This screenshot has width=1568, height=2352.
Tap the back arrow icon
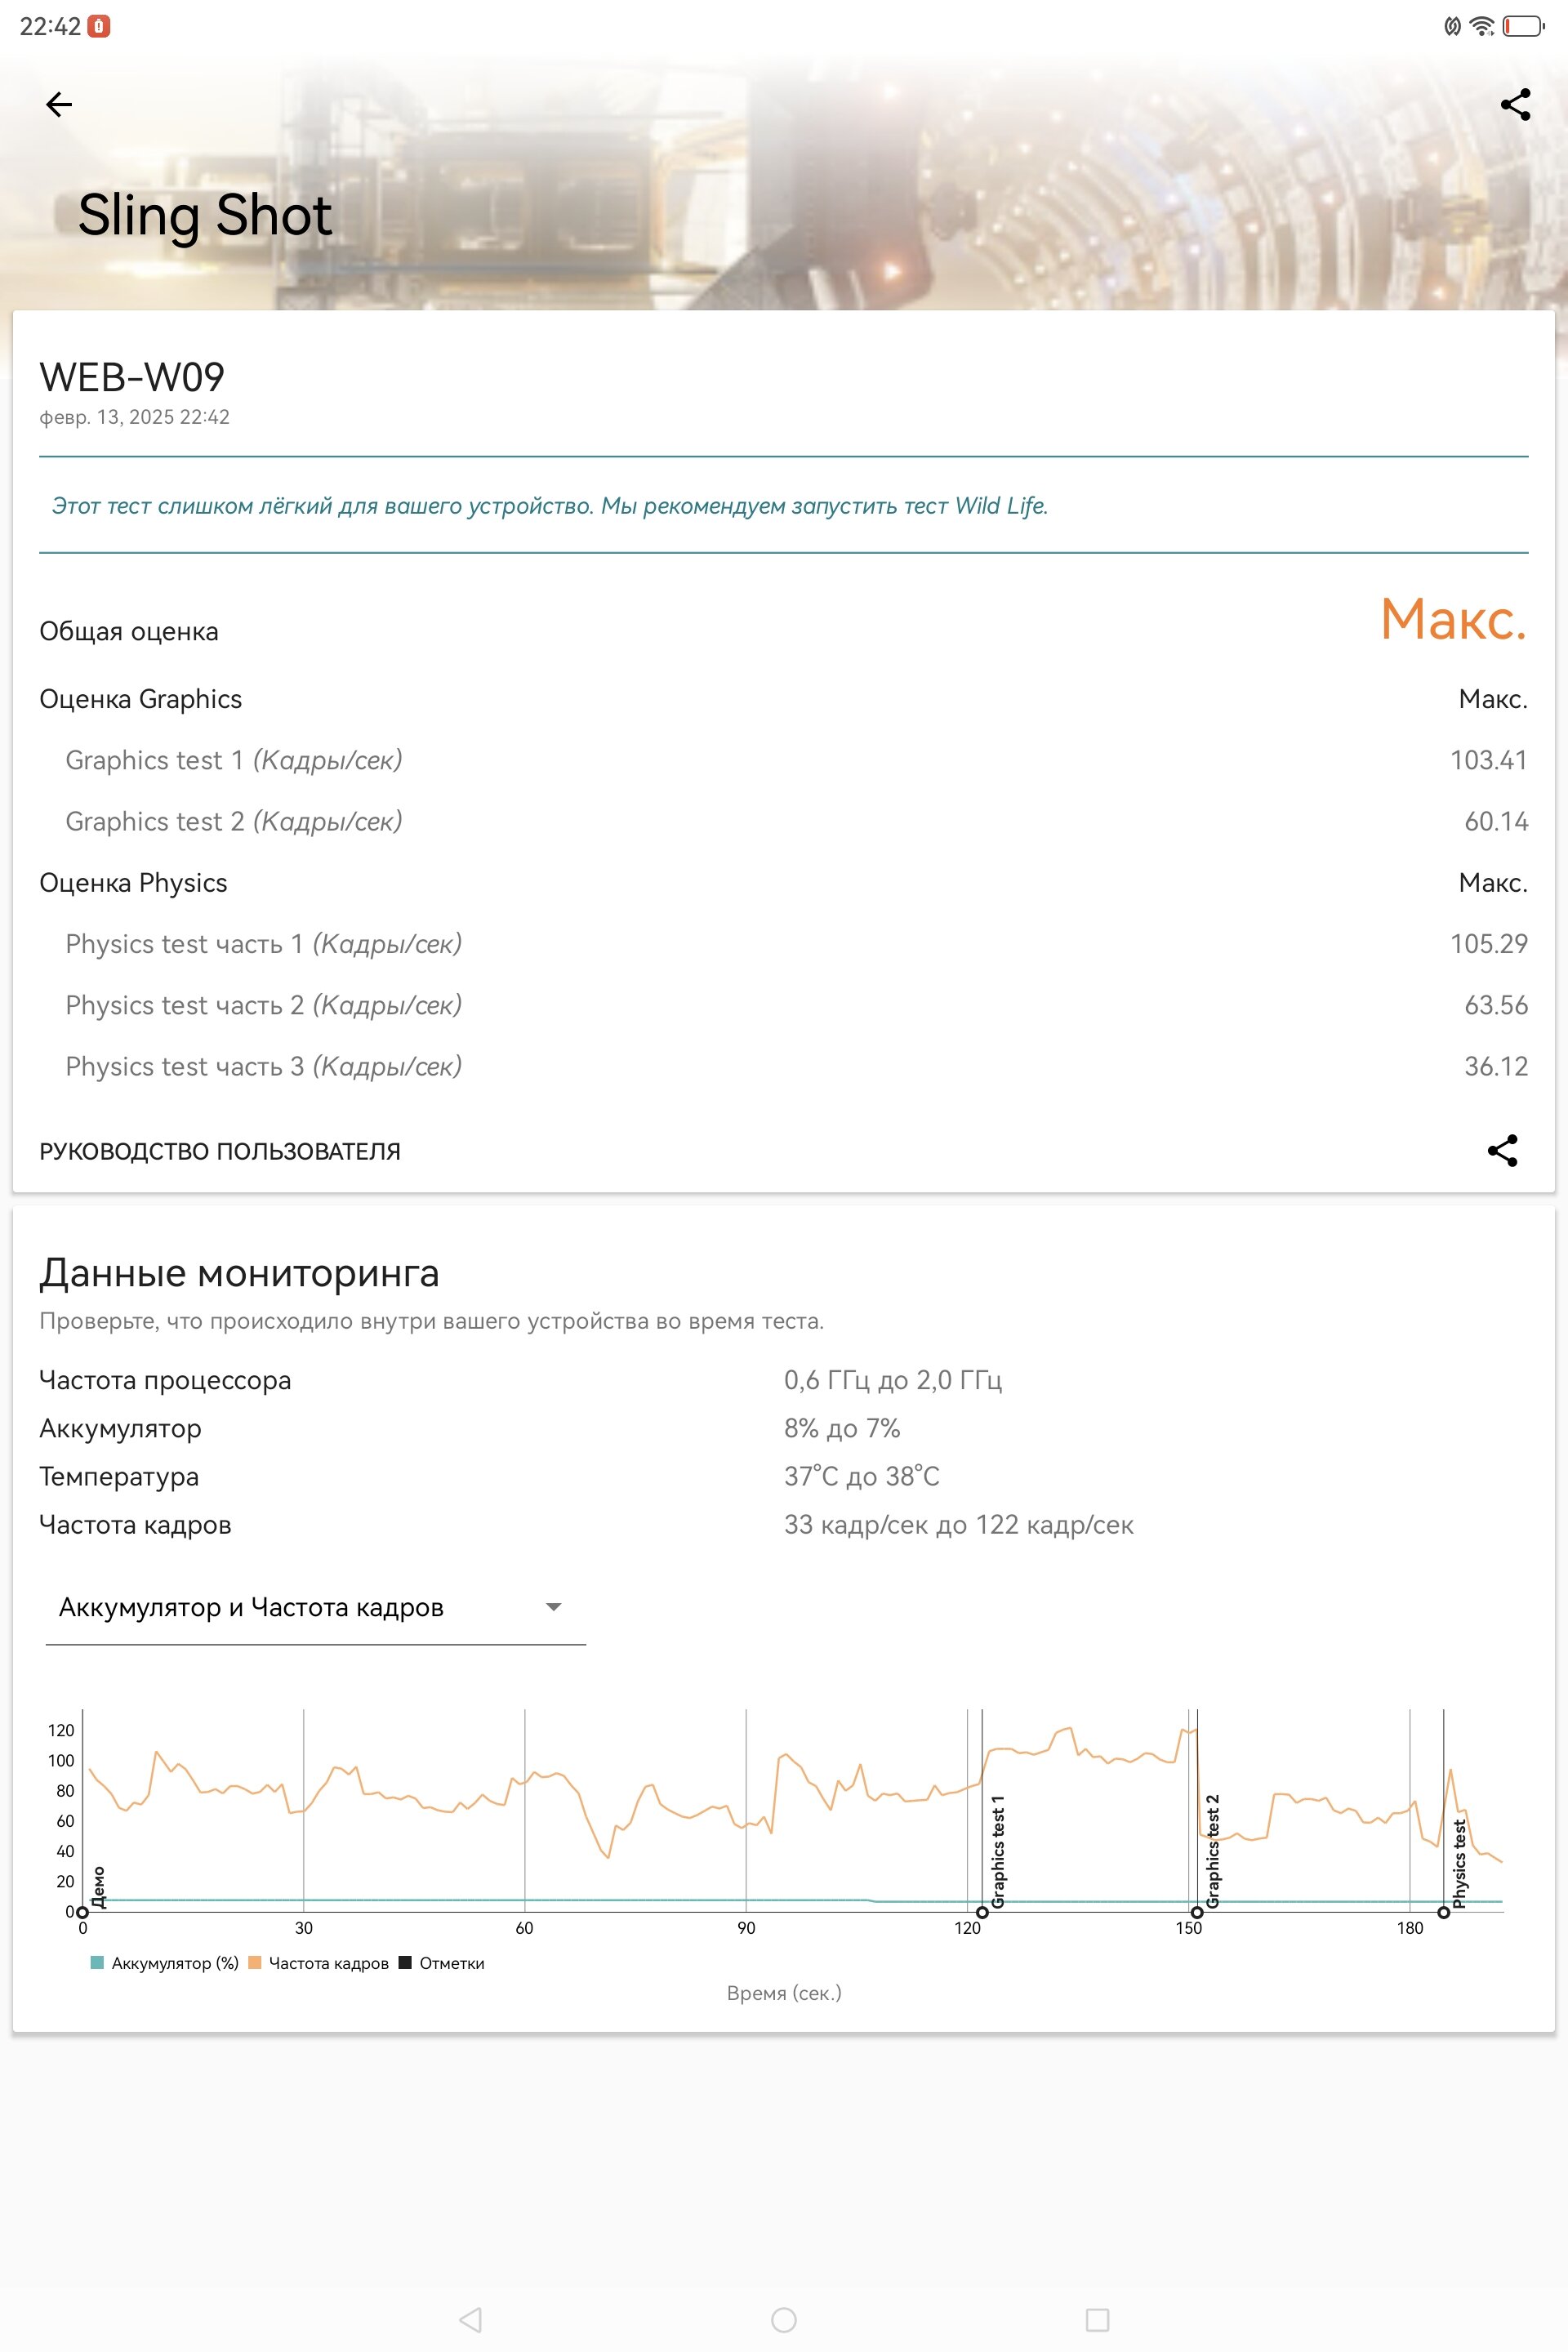pyautogui.click(x=59, y=104)
